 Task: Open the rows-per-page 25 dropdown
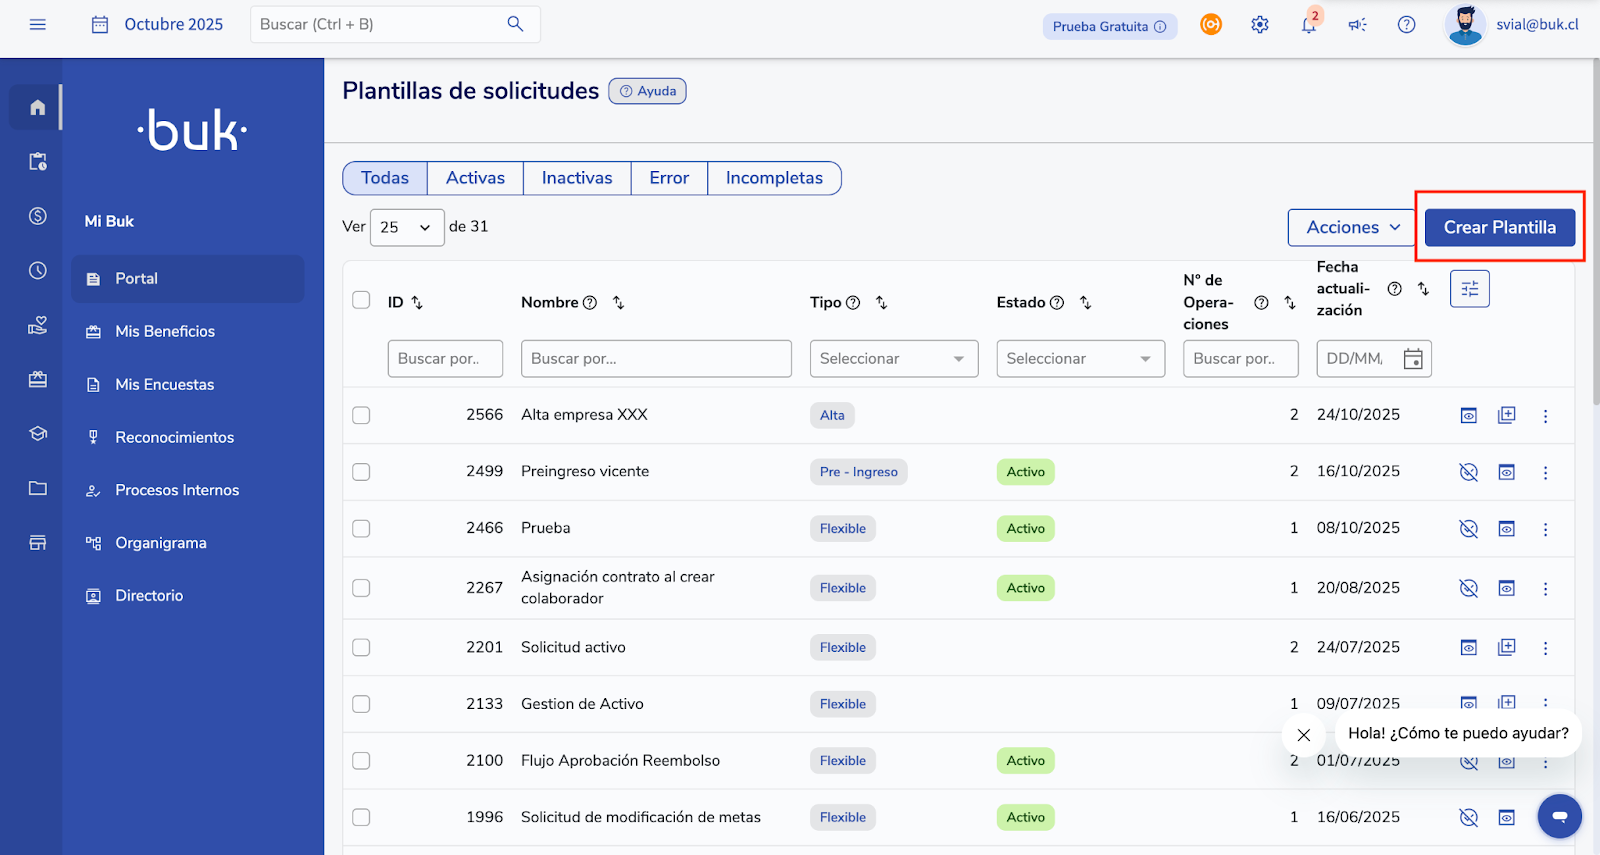[406, 228]
